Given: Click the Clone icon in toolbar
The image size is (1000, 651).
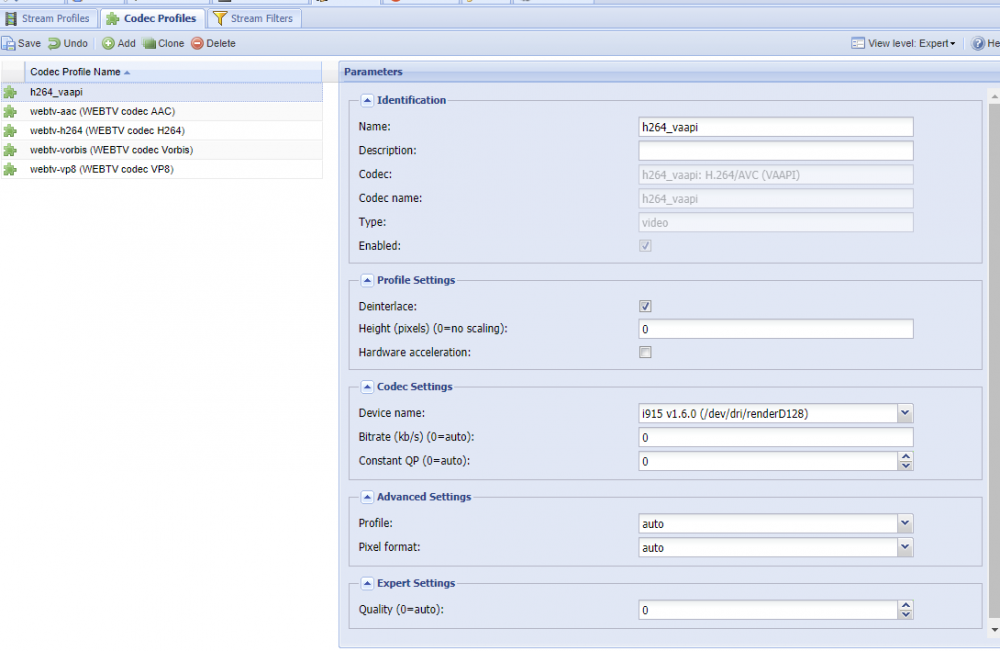Looking at the screenshot, I should point(149,43).
